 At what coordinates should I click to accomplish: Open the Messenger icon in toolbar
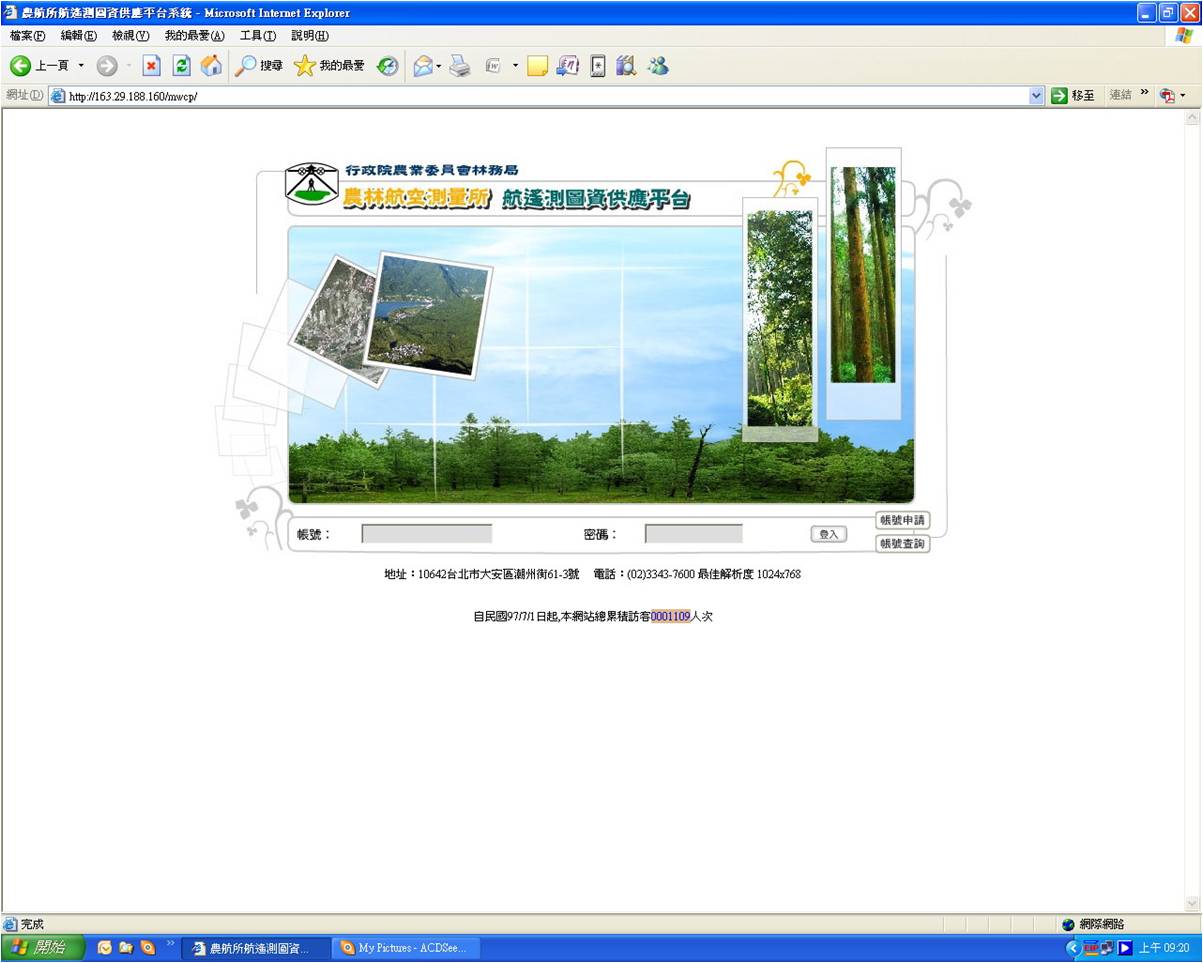657,66
